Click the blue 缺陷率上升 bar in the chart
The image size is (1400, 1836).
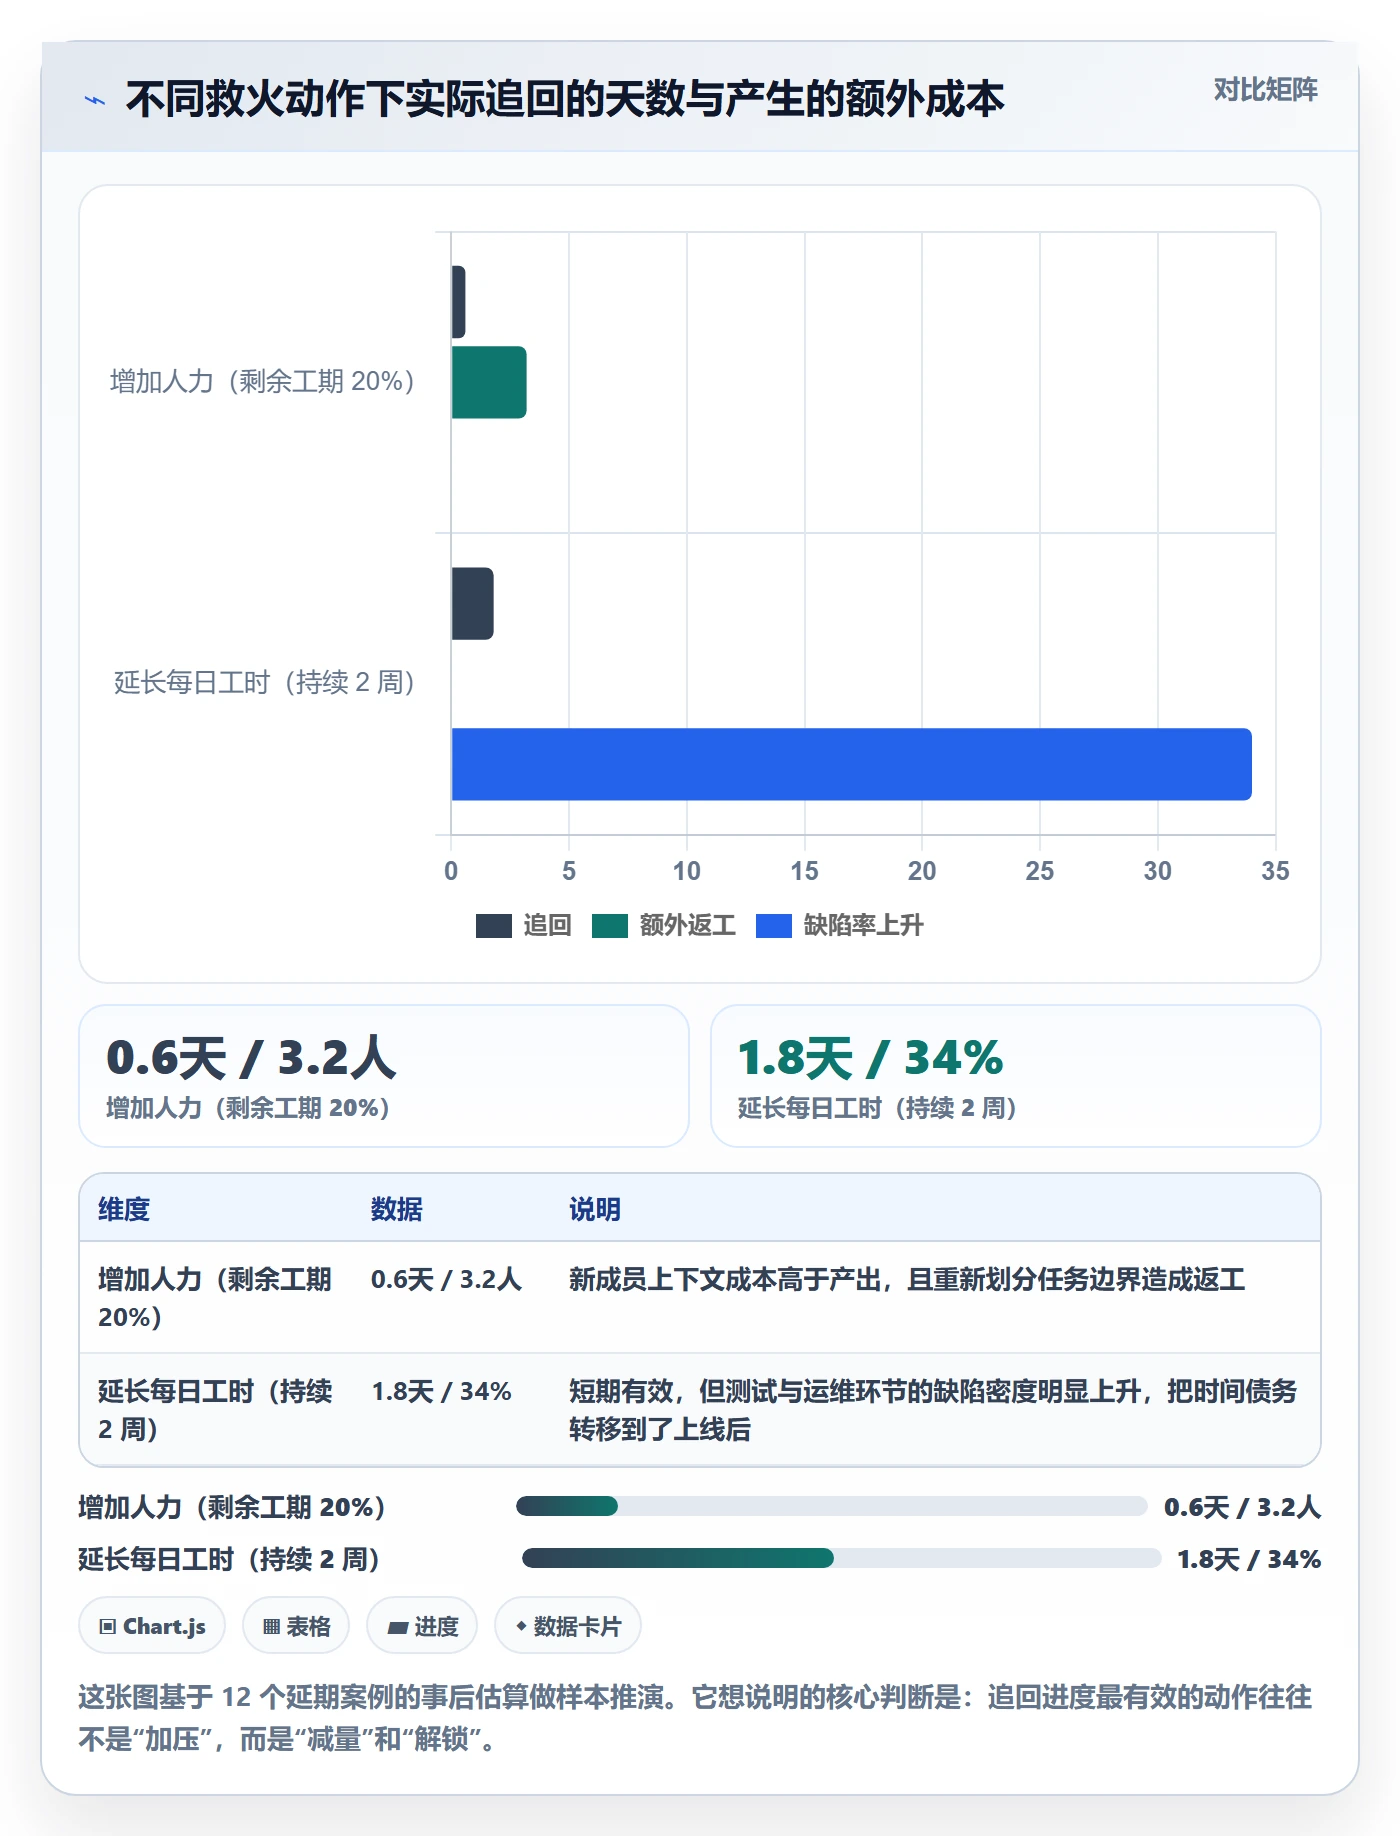tap(851, 764)
